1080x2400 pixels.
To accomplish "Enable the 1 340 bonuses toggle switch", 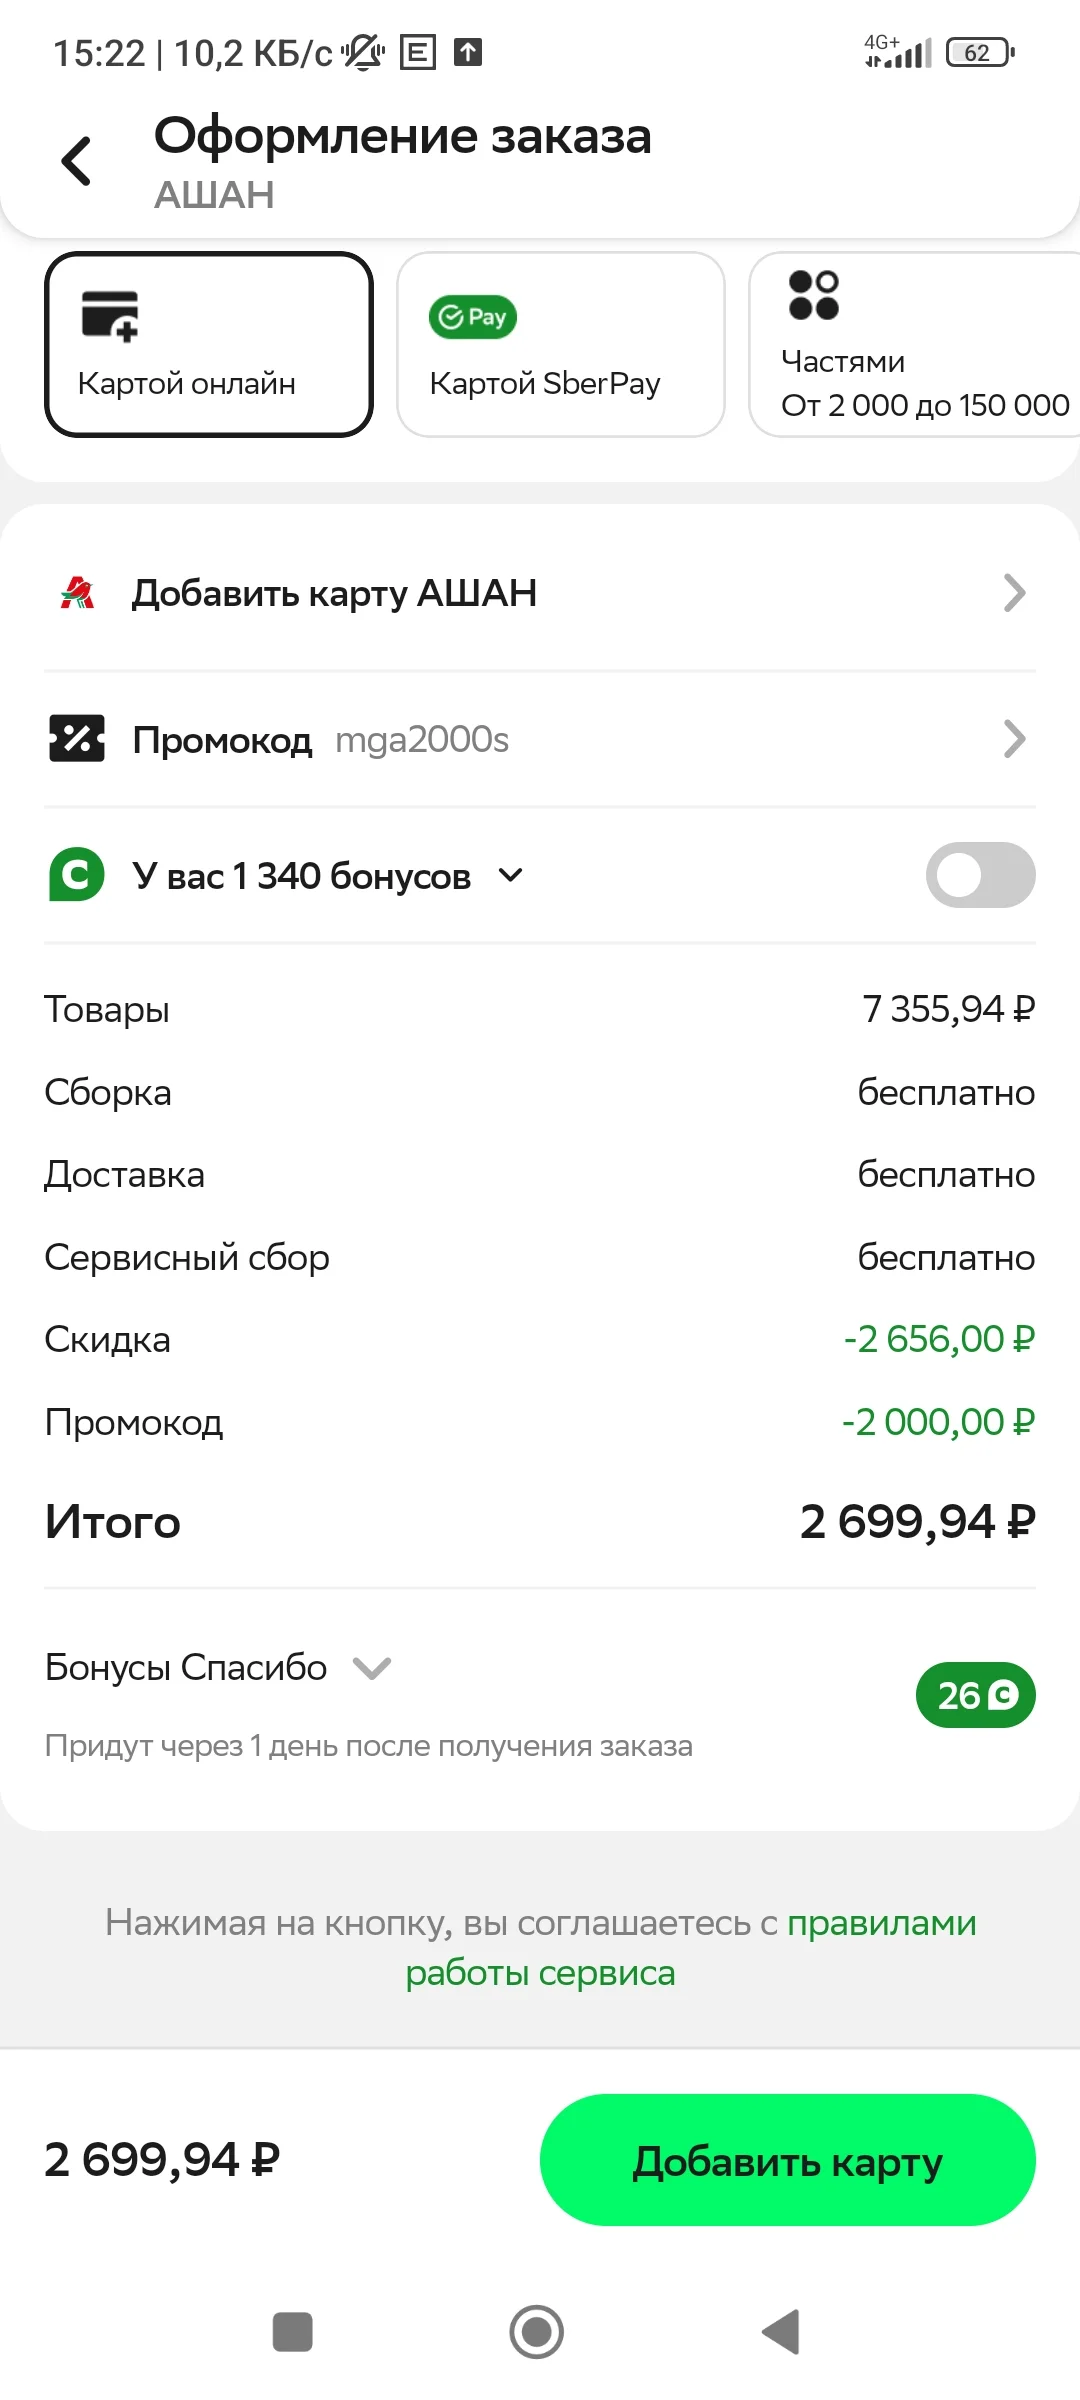I will pos(980,875).
